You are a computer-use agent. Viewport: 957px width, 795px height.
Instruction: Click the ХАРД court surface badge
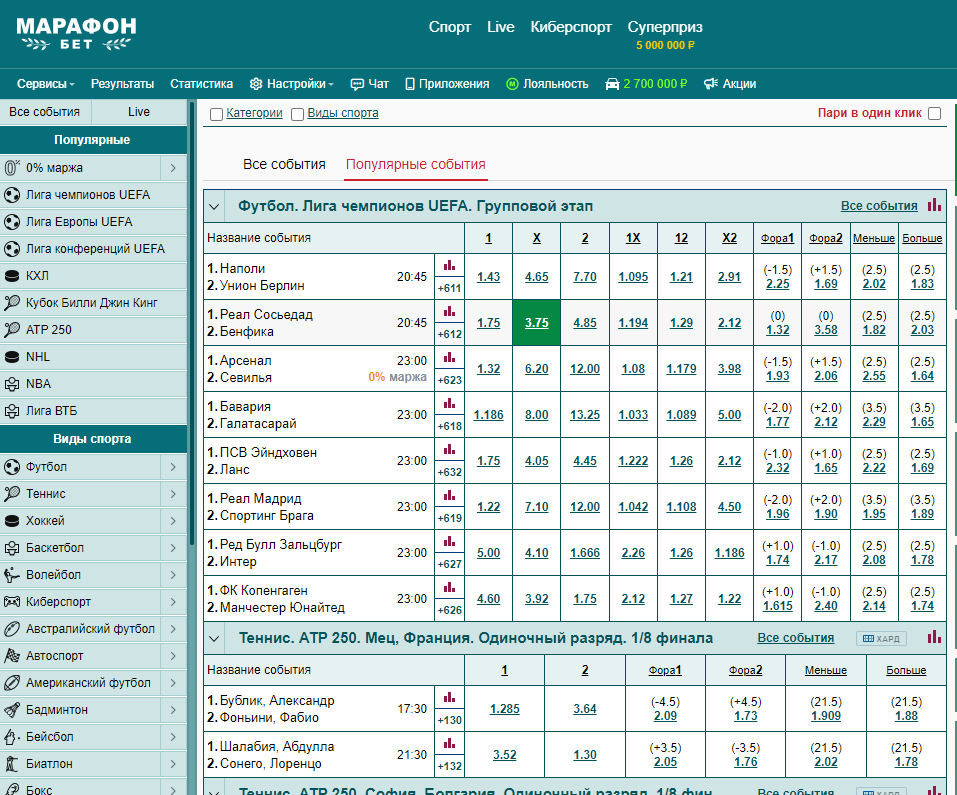click(x=881, y=639)
